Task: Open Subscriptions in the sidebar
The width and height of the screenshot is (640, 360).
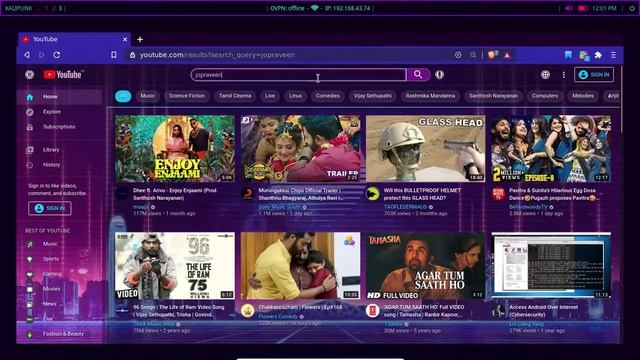Action: (60, 127)
